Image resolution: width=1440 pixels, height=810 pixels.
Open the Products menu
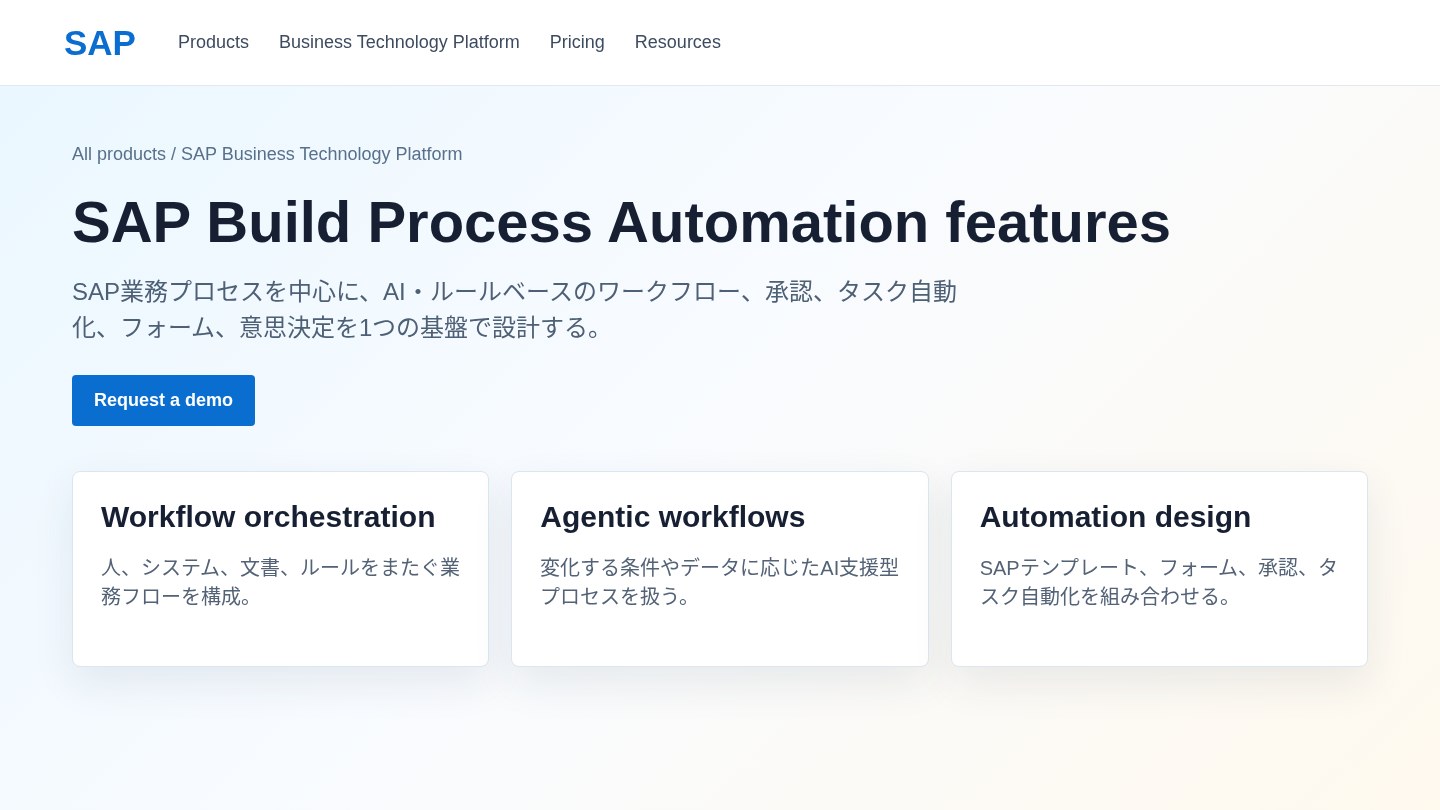[213, 42]
